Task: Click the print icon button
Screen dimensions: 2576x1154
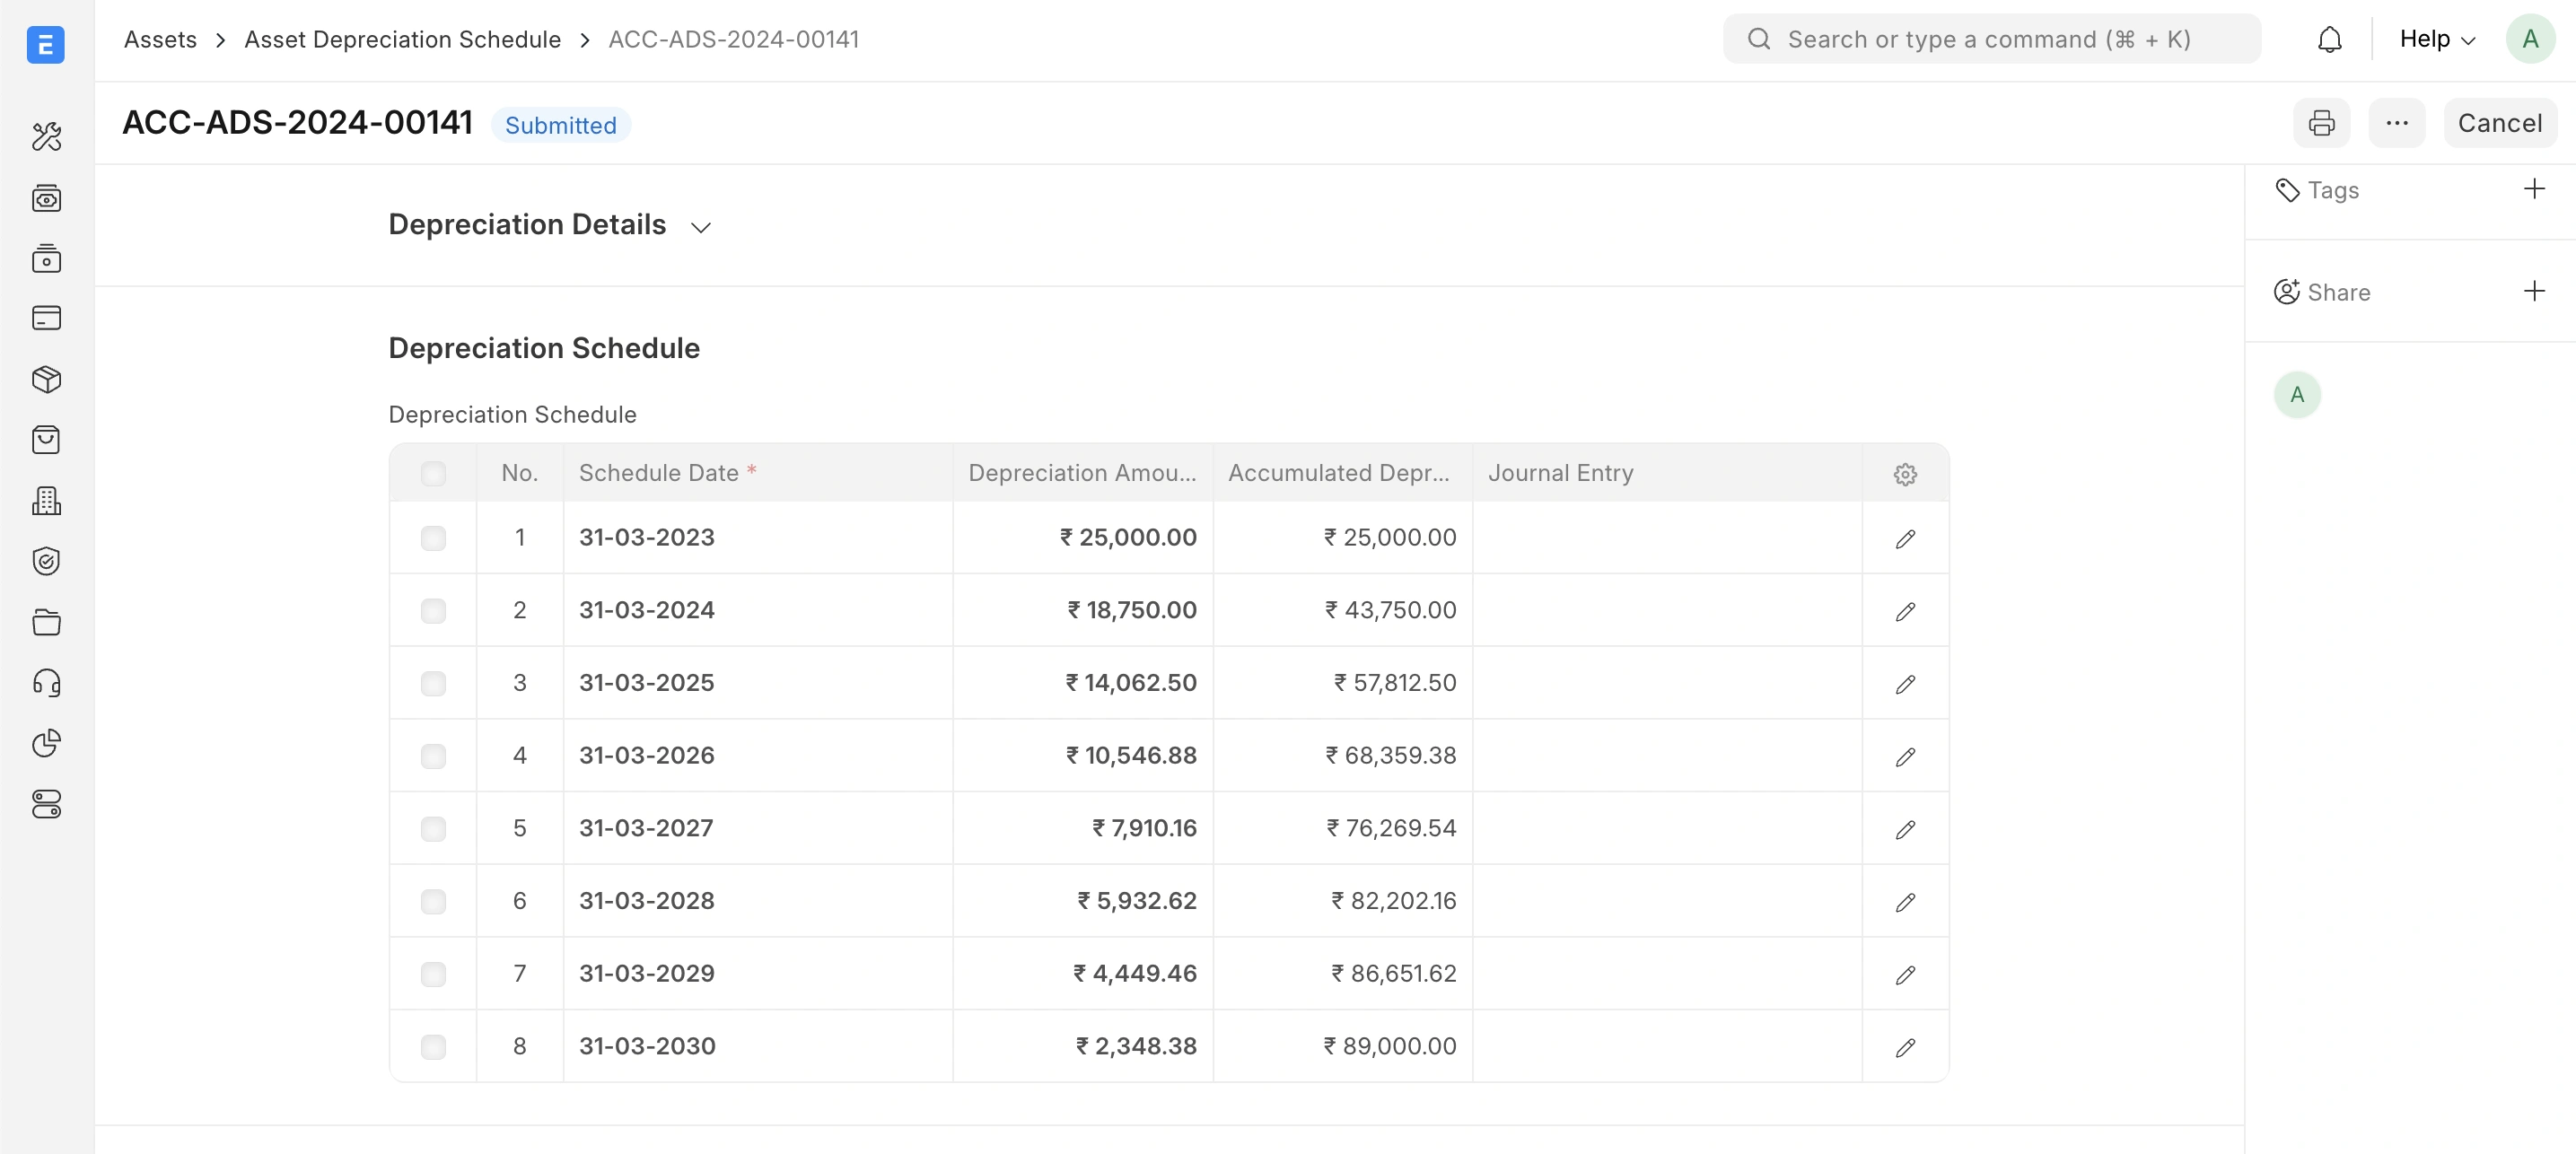Action: [2321, 123]
